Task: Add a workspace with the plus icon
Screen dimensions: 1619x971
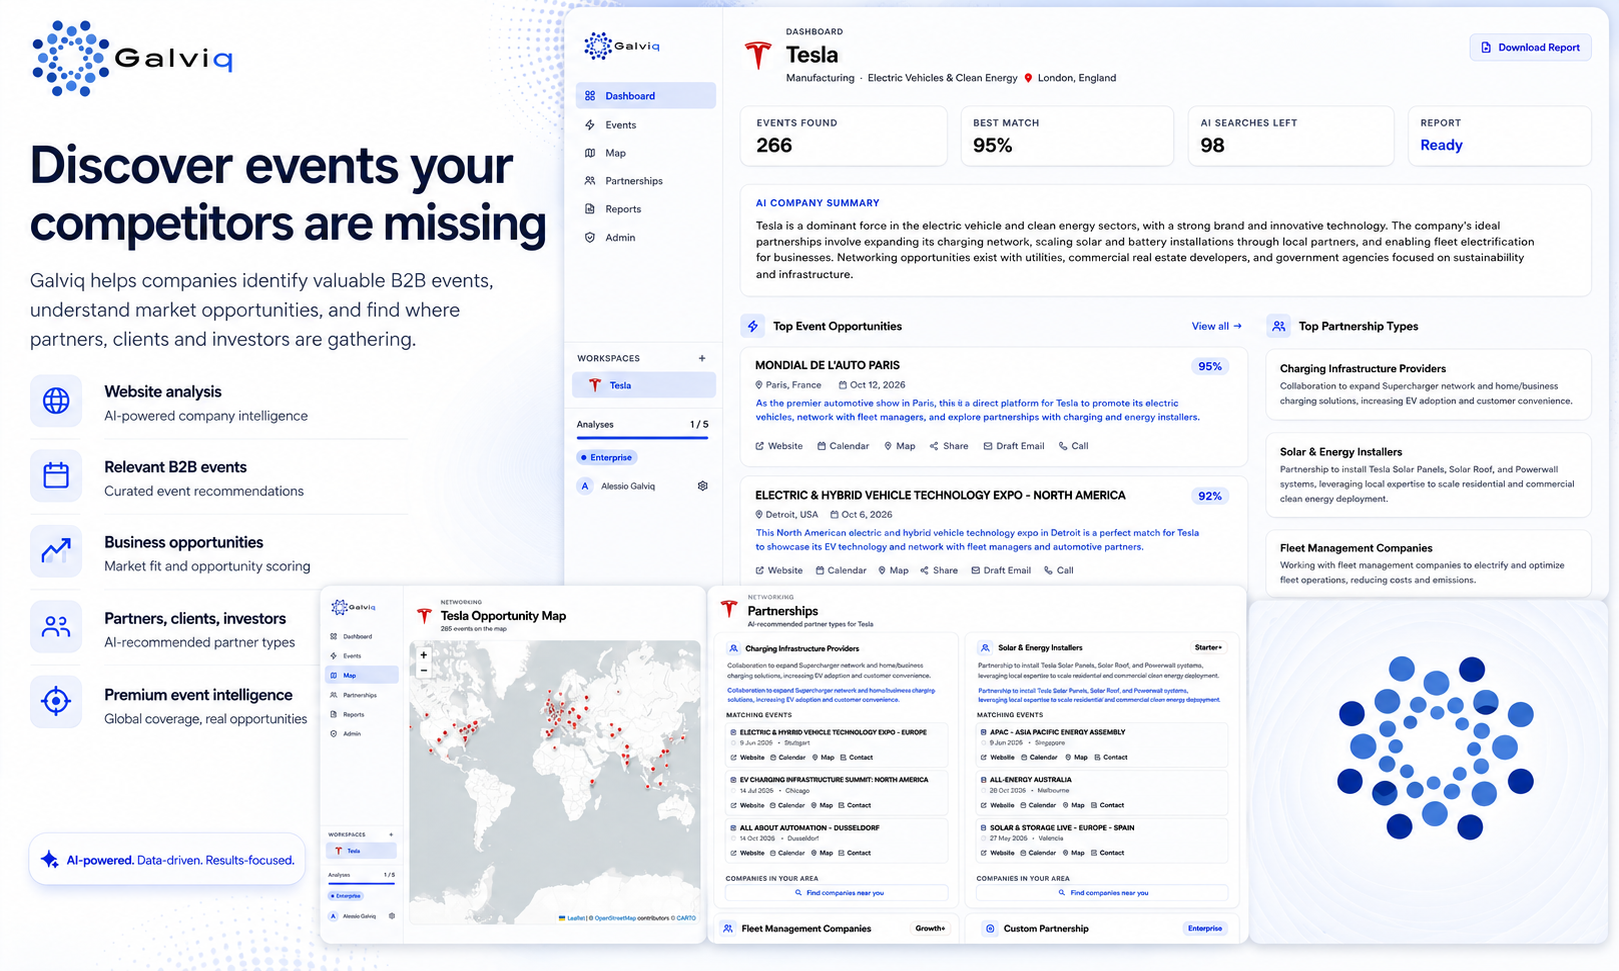Action: 702,358
